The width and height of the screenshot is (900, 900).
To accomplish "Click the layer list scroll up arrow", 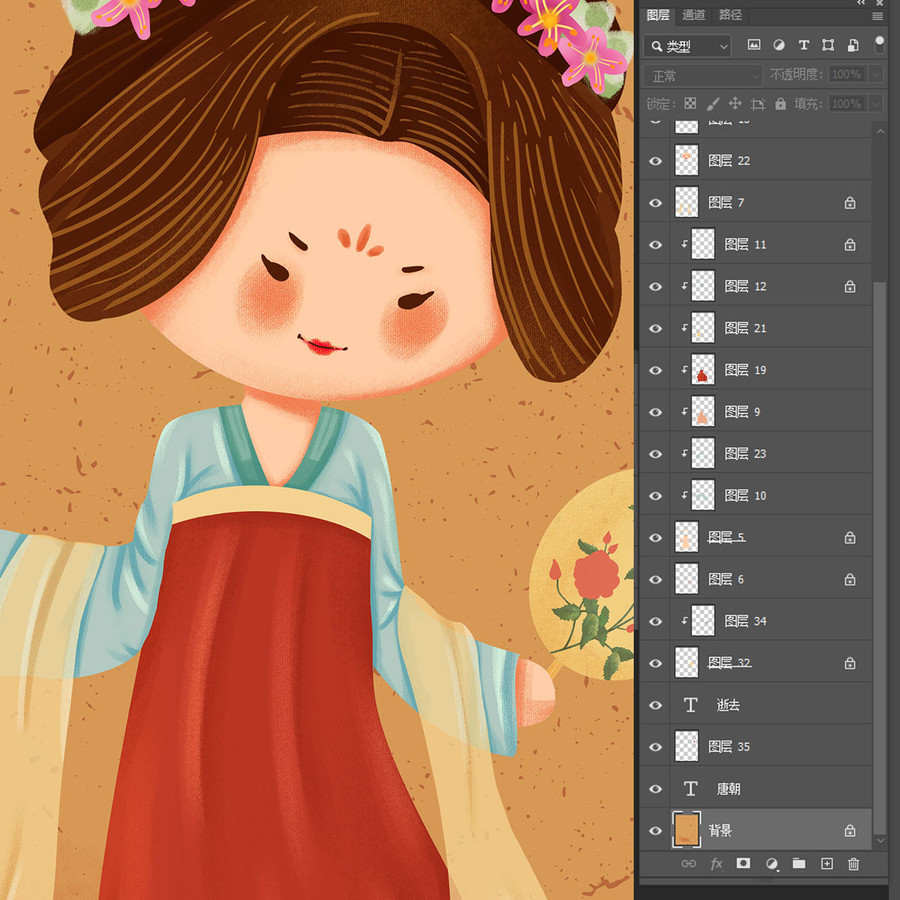I will coord(880,131).
